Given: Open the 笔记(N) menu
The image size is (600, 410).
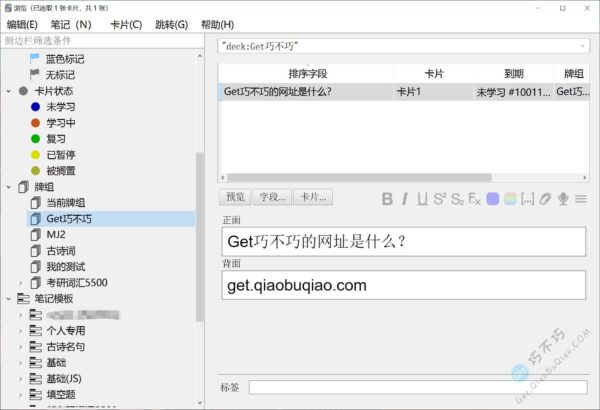Looking at the screenshot, I should 70,24.
